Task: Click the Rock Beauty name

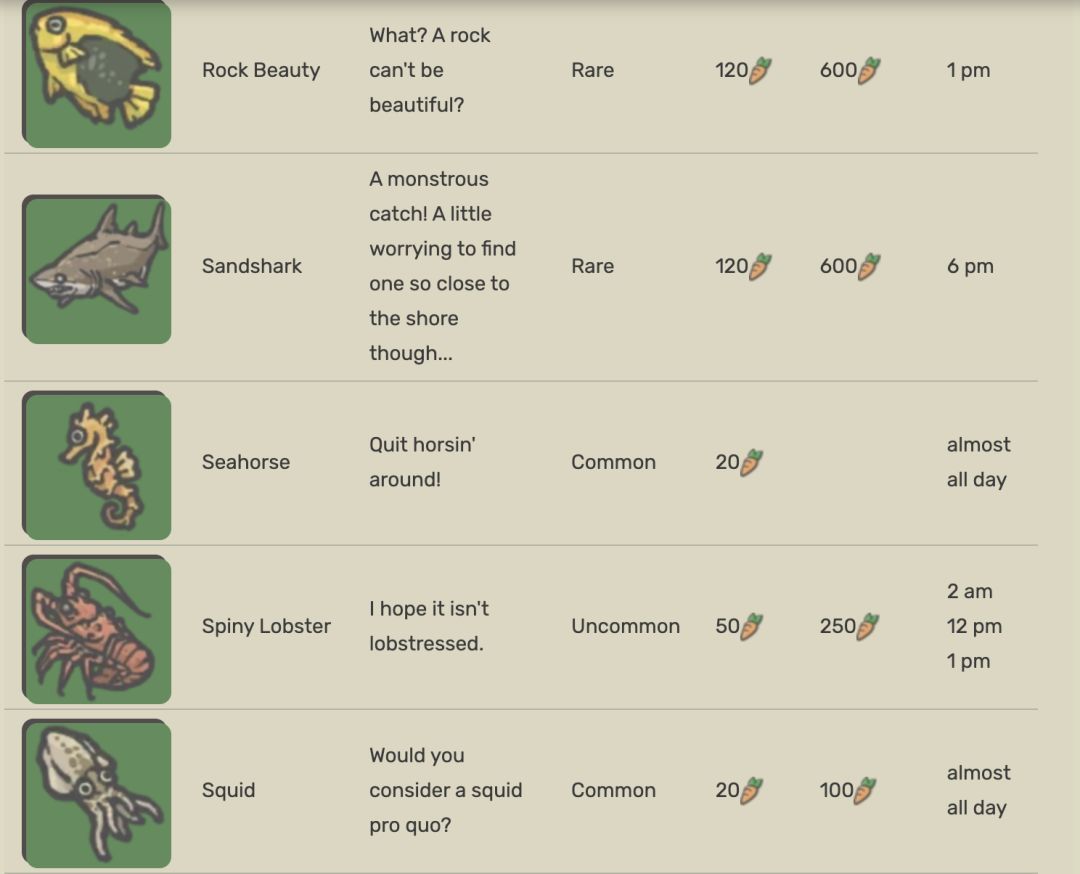Action: 261,70
